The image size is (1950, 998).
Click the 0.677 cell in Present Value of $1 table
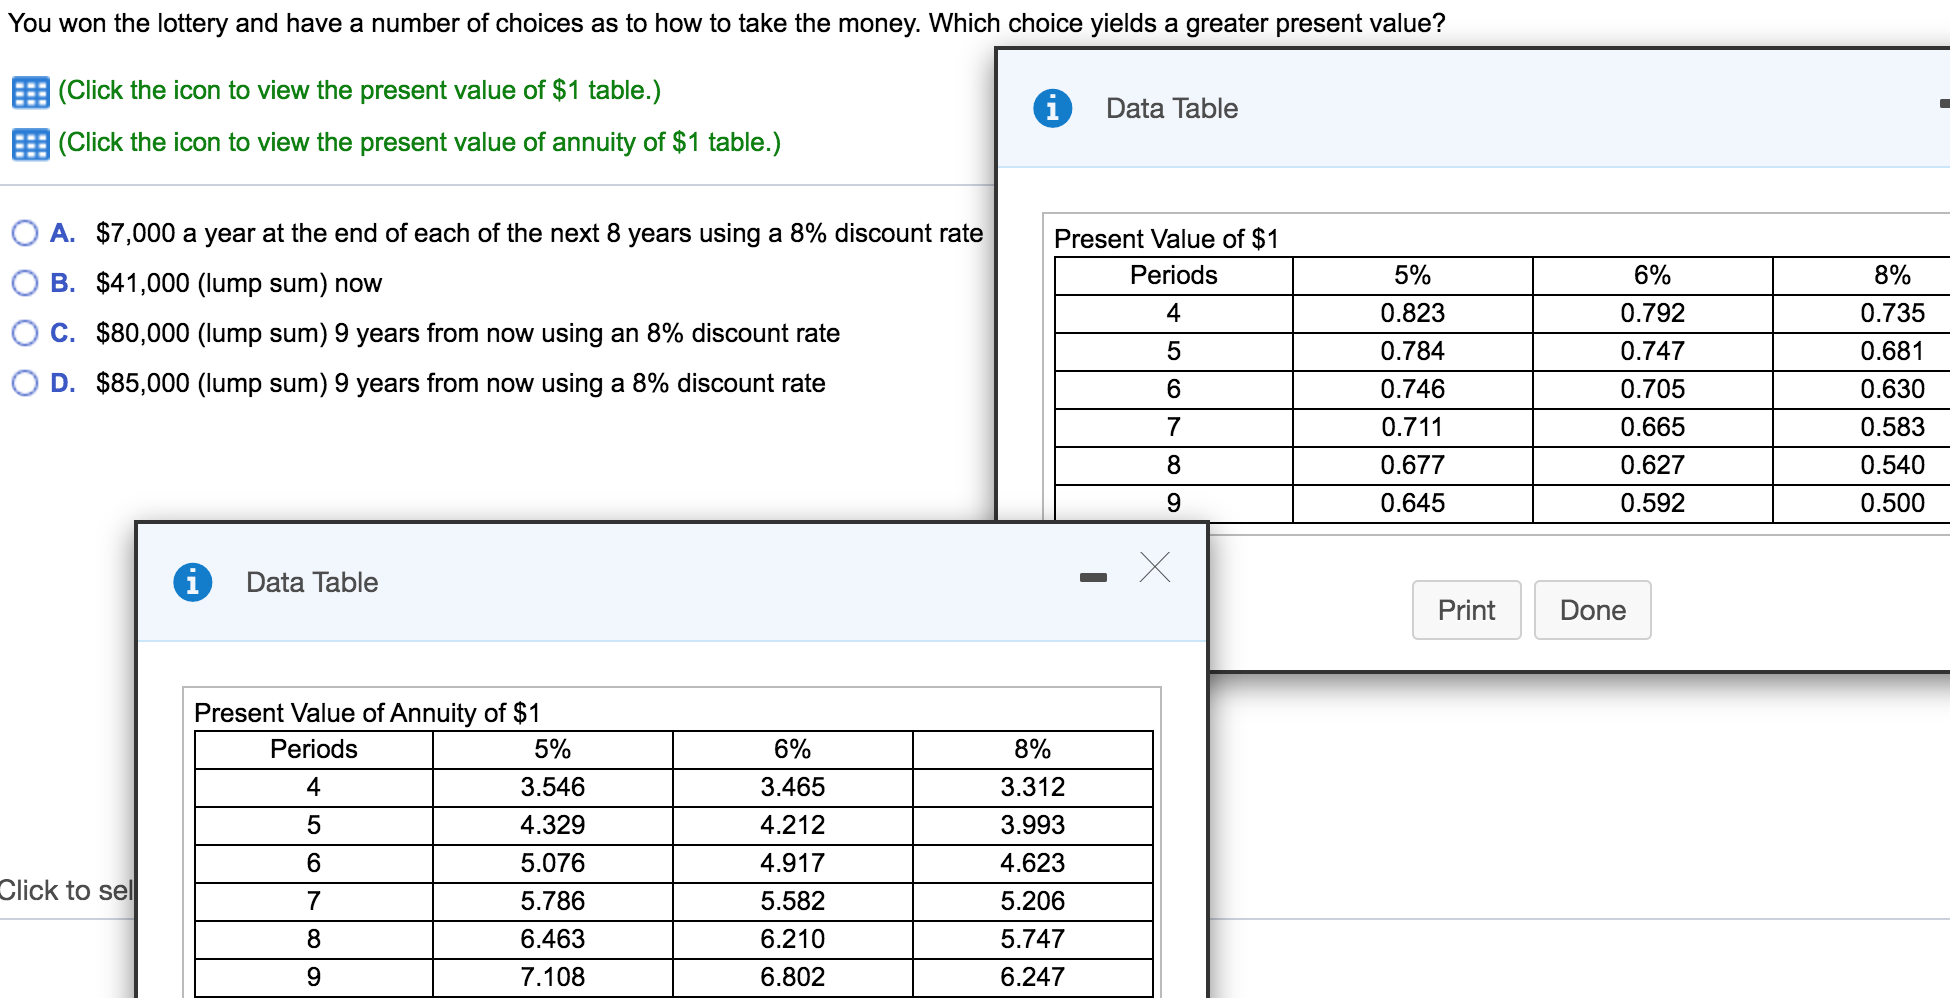[x=1413, y=465]
